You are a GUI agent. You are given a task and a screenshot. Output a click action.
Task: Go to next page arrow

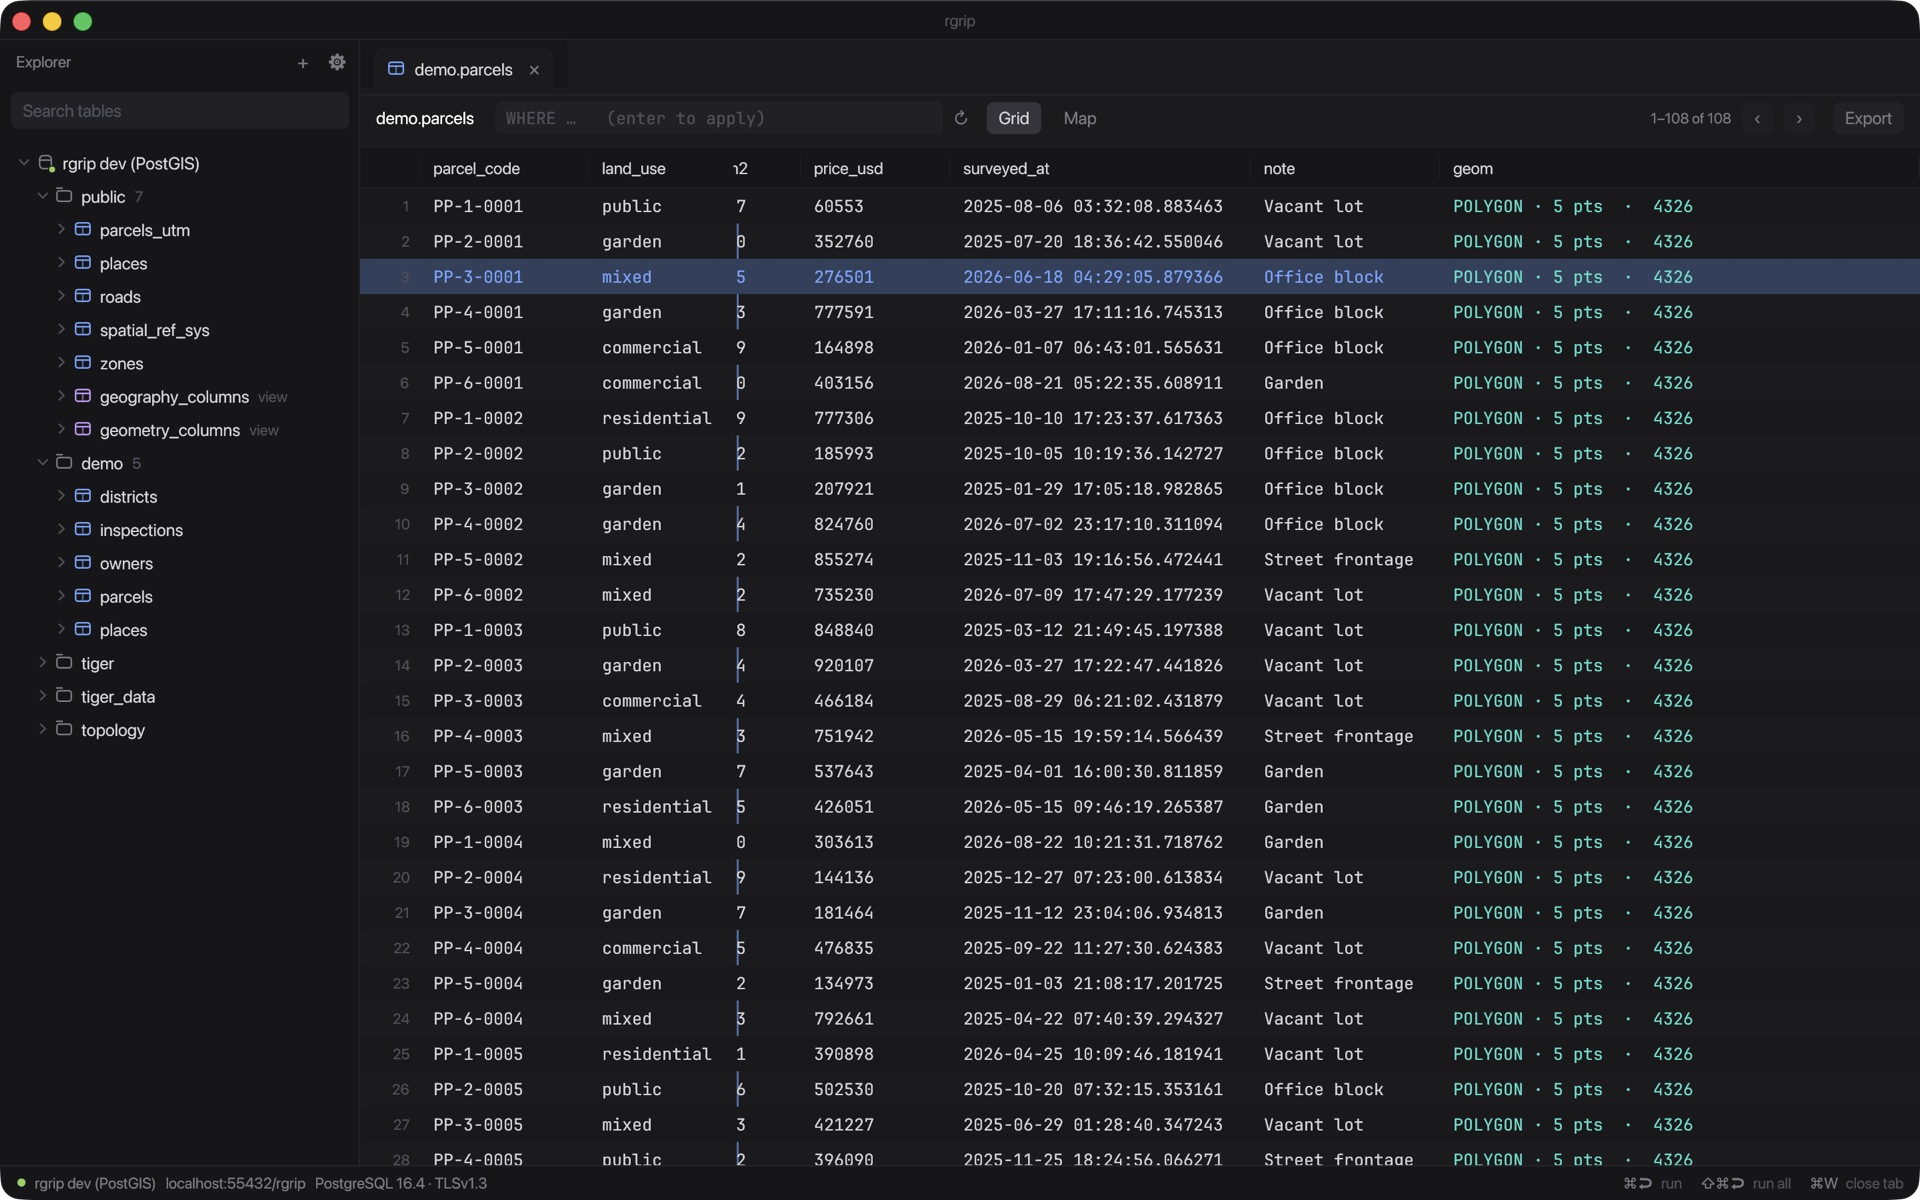point(1799,118)
